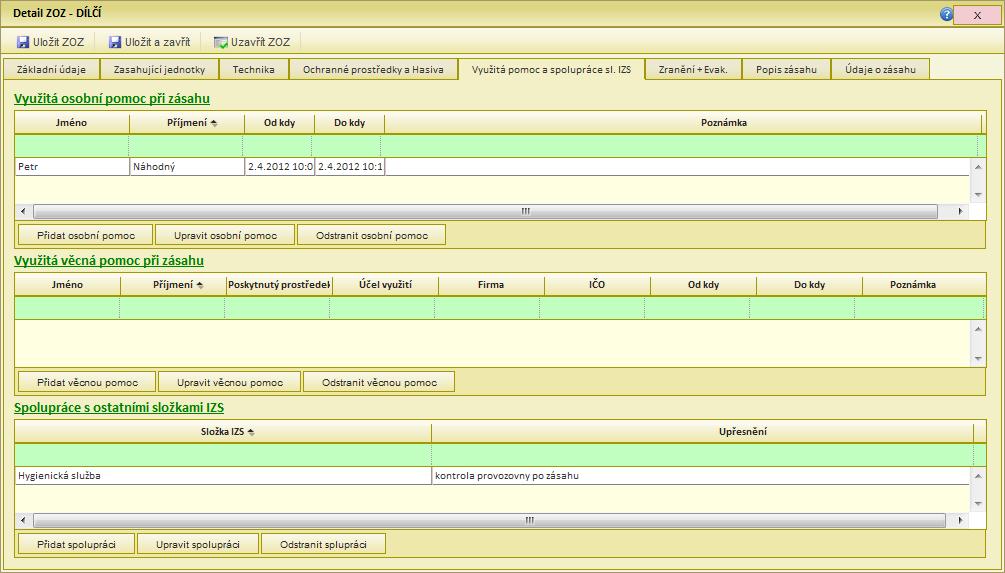Select kontrola provozovny po zásahu cell
Viewport: 1005px width, 573px height.
tap(701, 476)
